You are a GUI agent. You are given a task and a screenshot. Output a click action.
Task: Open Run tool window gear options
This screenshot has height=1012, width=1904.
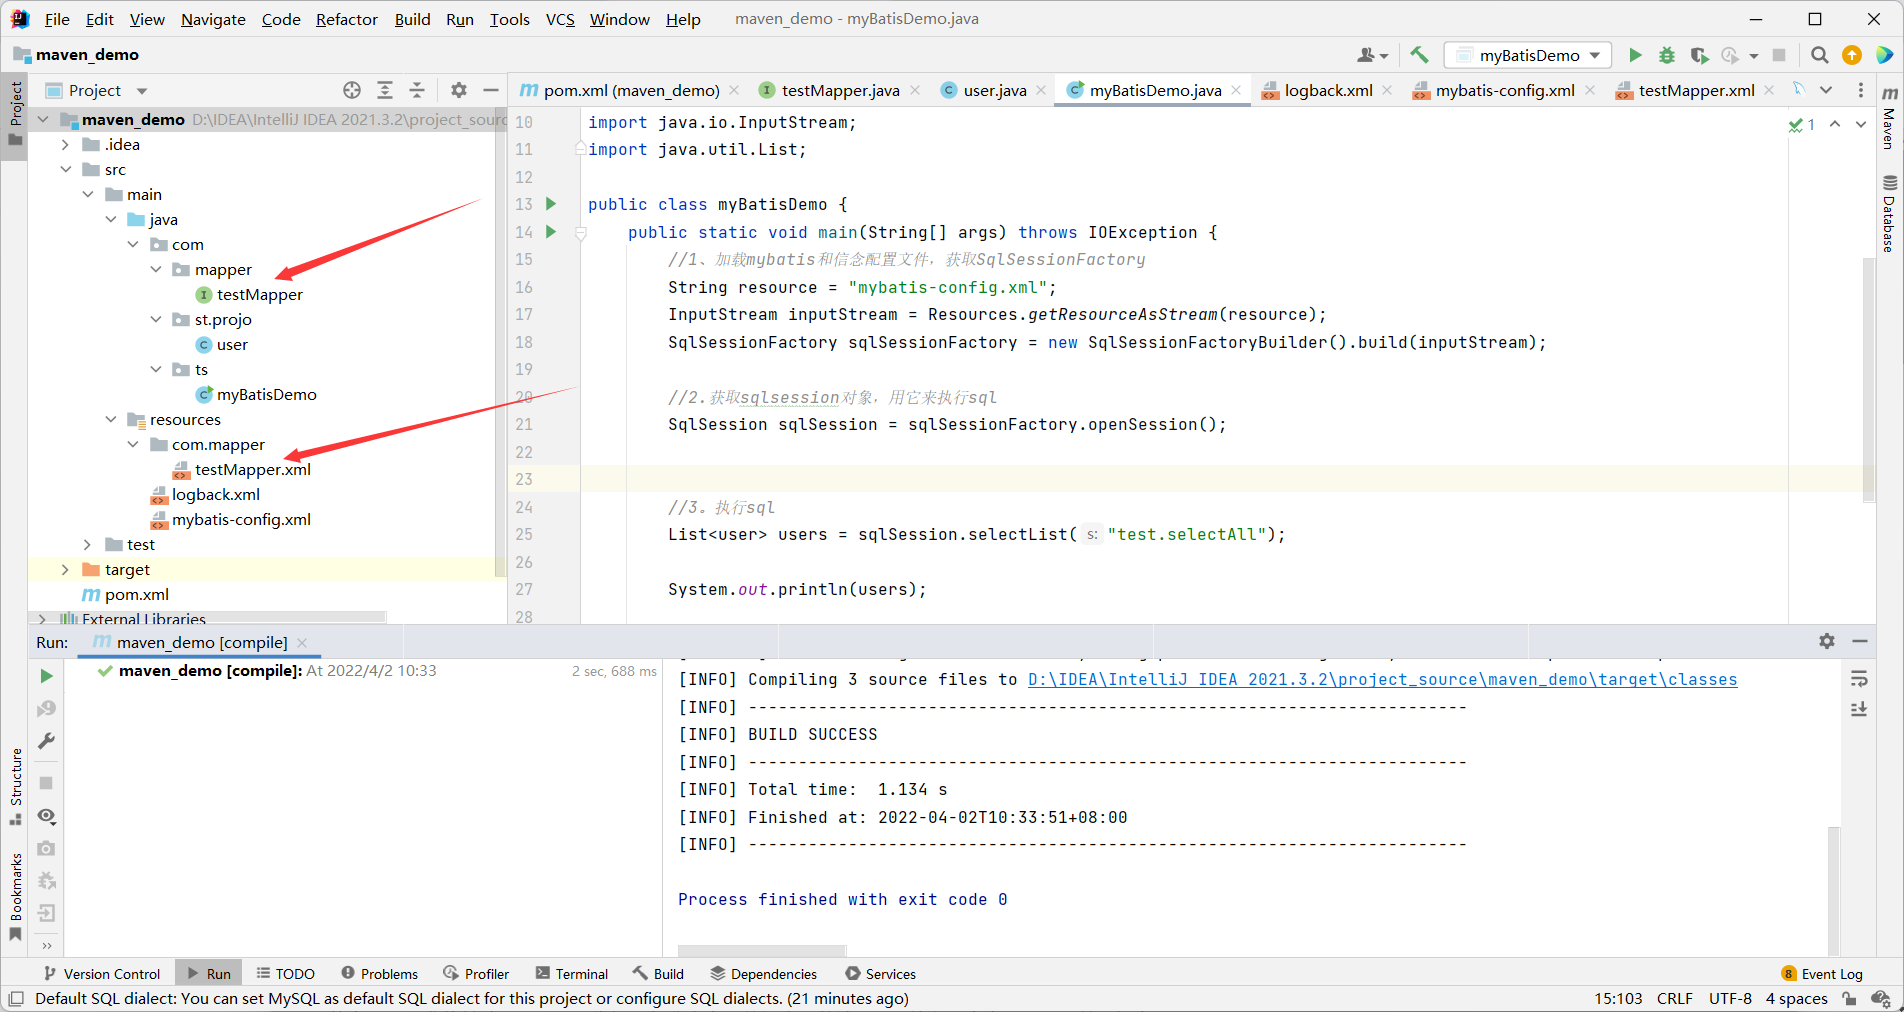[1827, 641]
